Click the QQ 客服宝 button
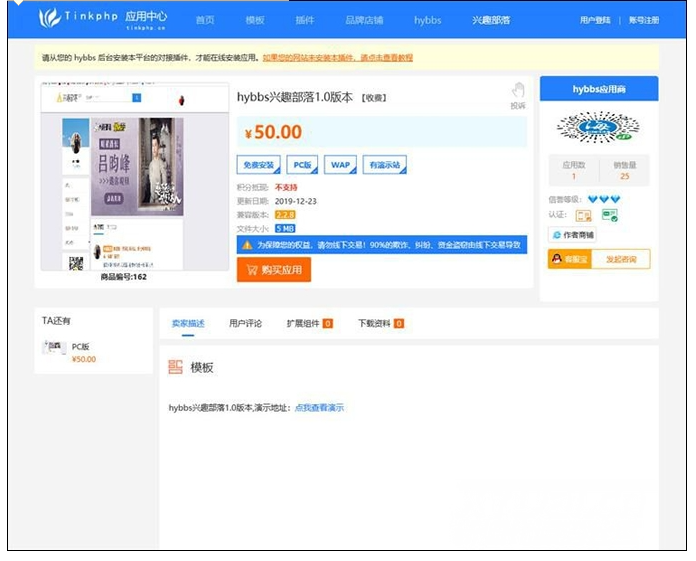Screen dimensions: 696x561 [570, 259]
